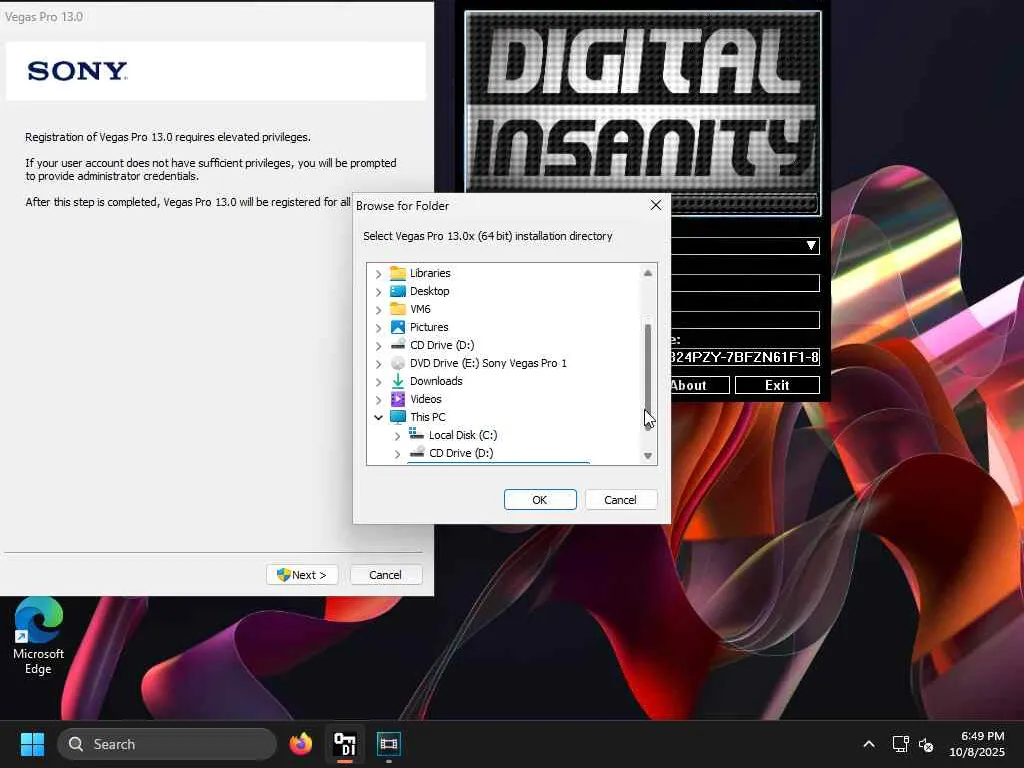The height and width of the screenshot is (768, 1024).
Task: Select 'VM6' folder row text
Action: coord(420,309)
